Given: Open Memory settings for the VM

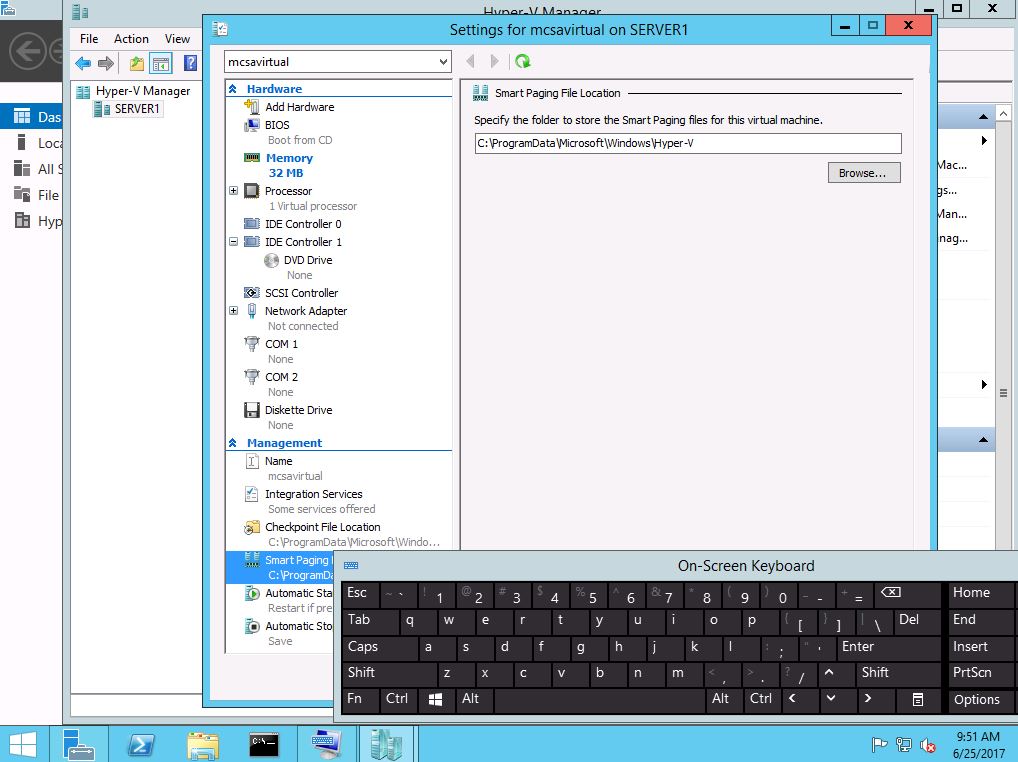Looking at the screenshot, I should tap(288, 158).
